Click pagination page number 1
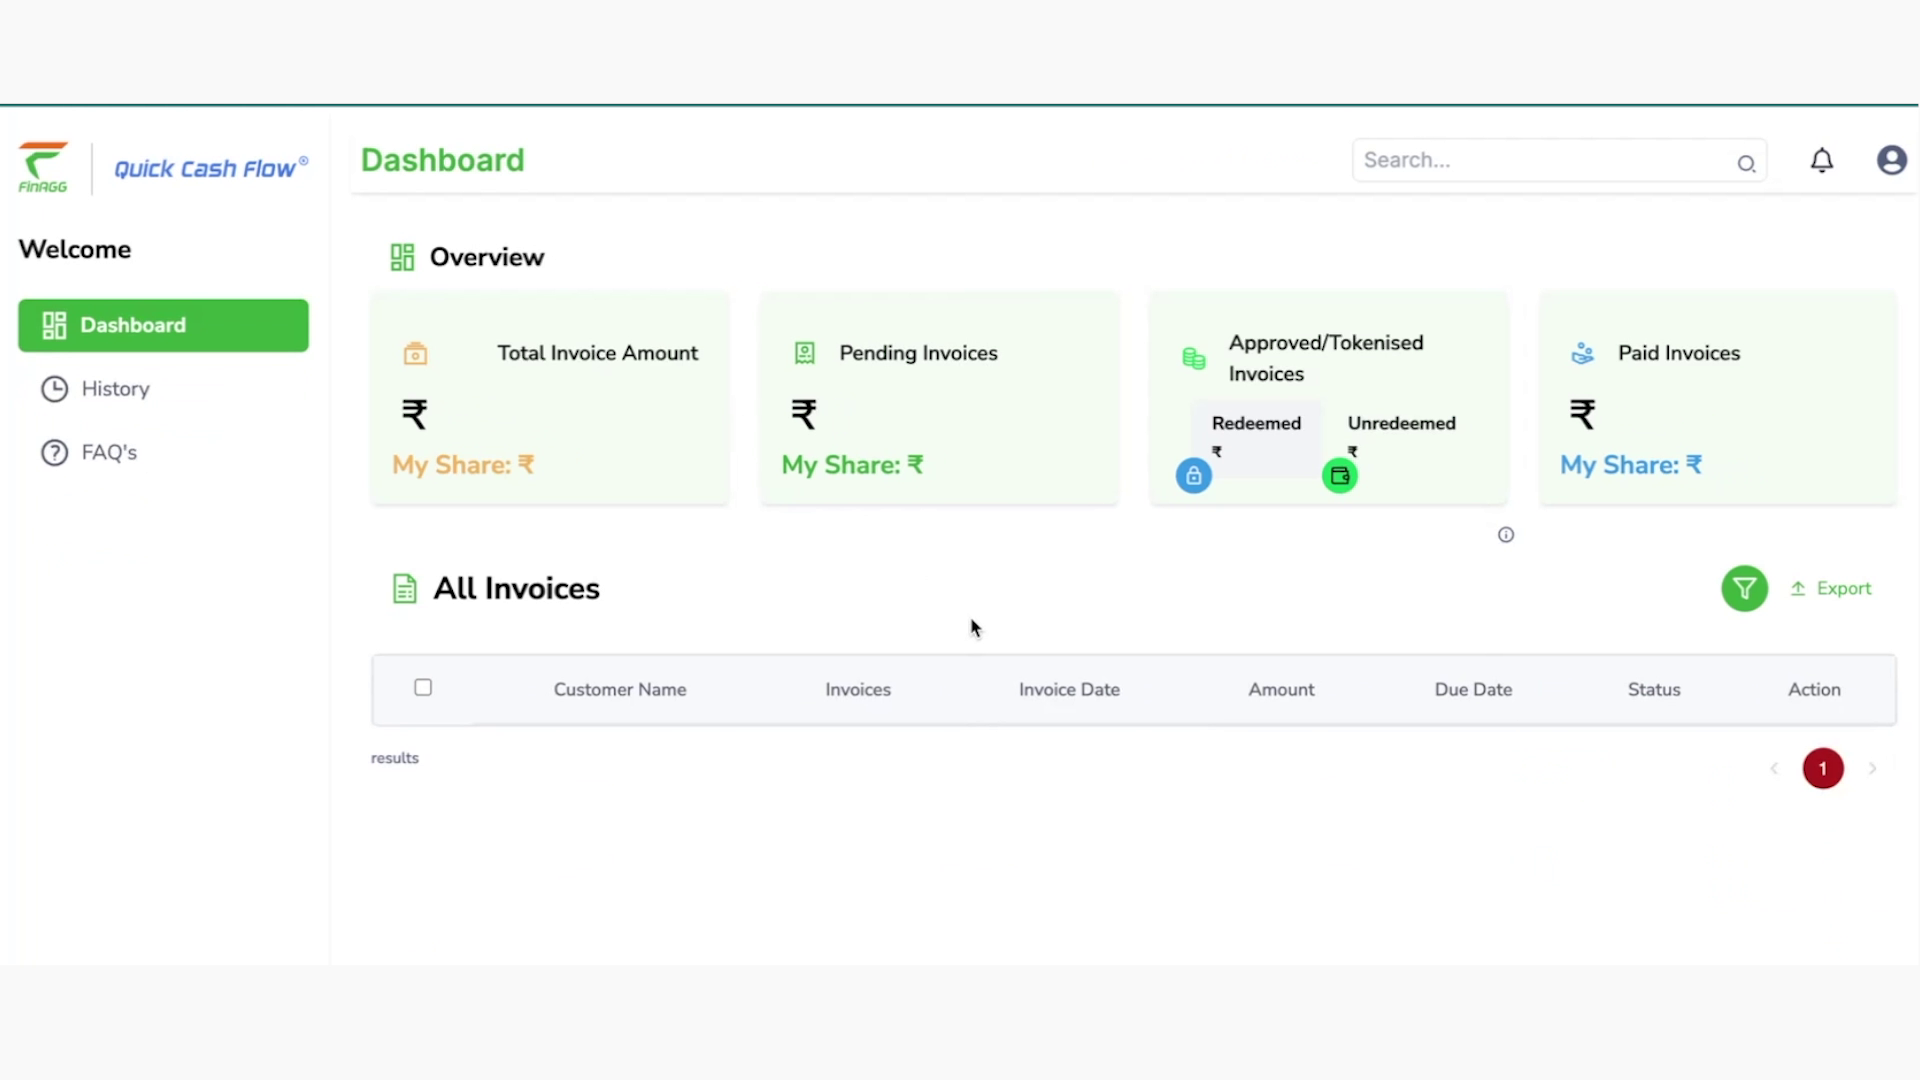 point(1823,768)
